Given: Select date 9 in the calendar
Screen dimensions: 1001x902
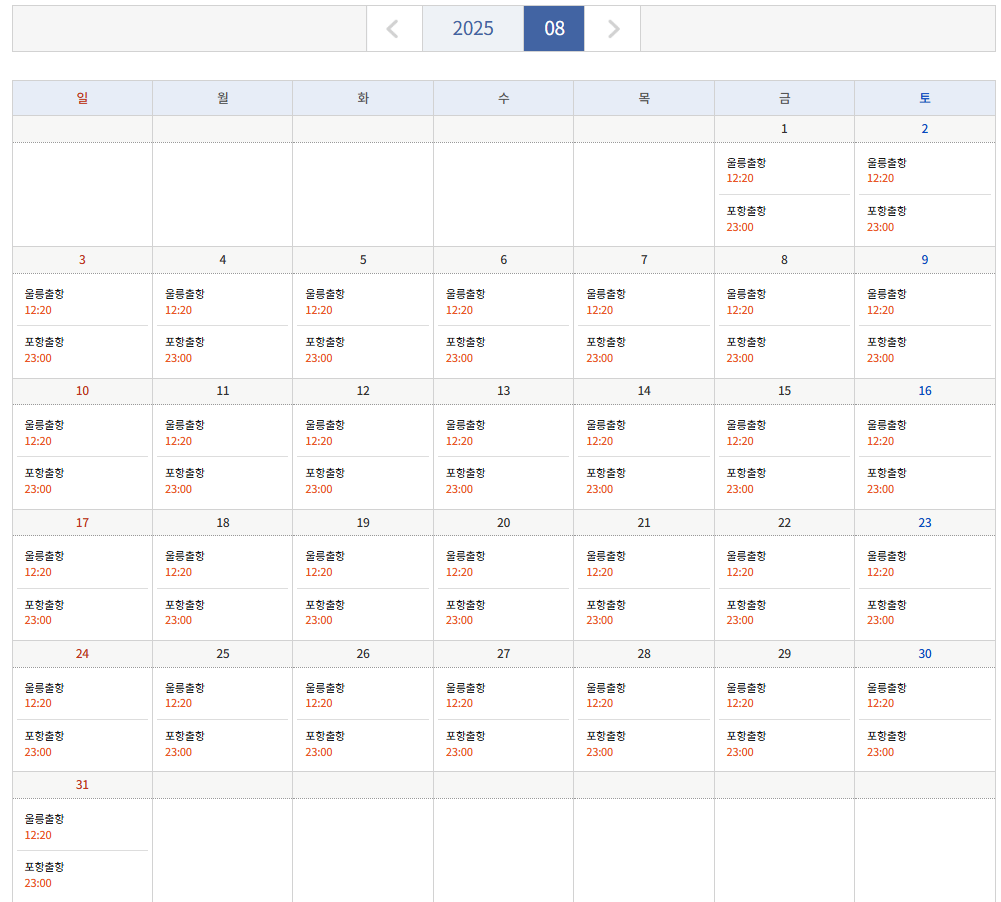Looking at the screenshot, I should (x=925, y=260).
